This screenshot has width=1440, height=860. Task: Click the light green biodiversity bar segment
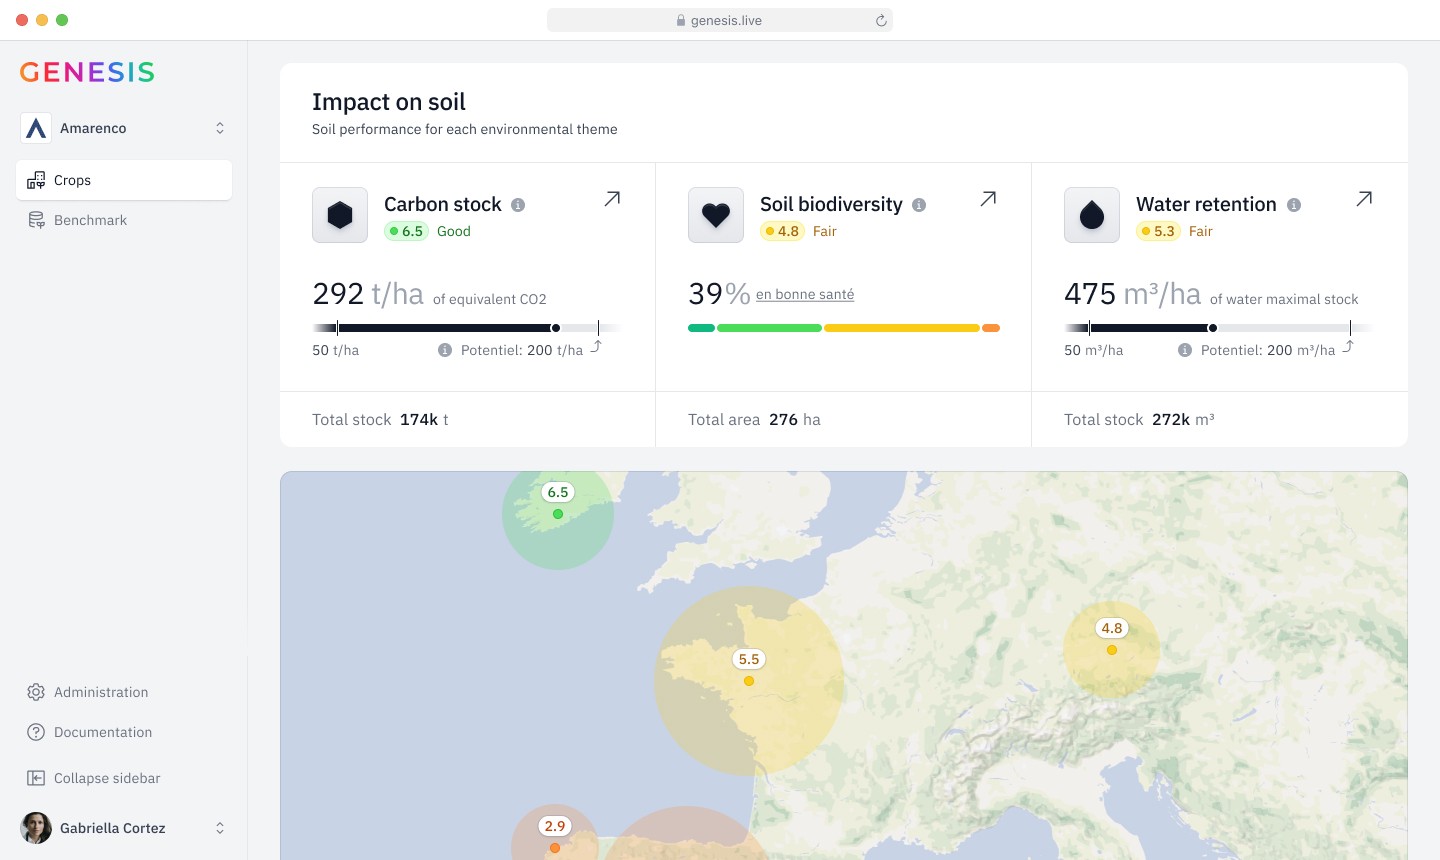(769, 328)
